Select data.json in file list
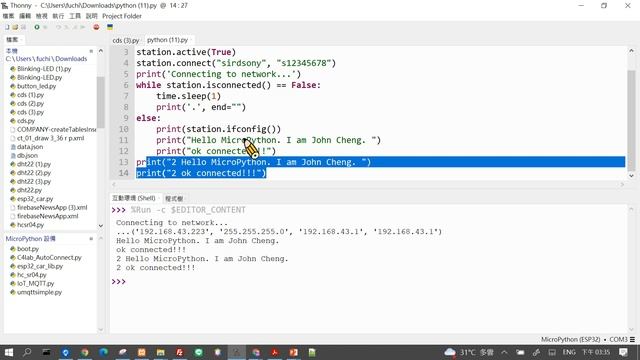 coord(29,147)
